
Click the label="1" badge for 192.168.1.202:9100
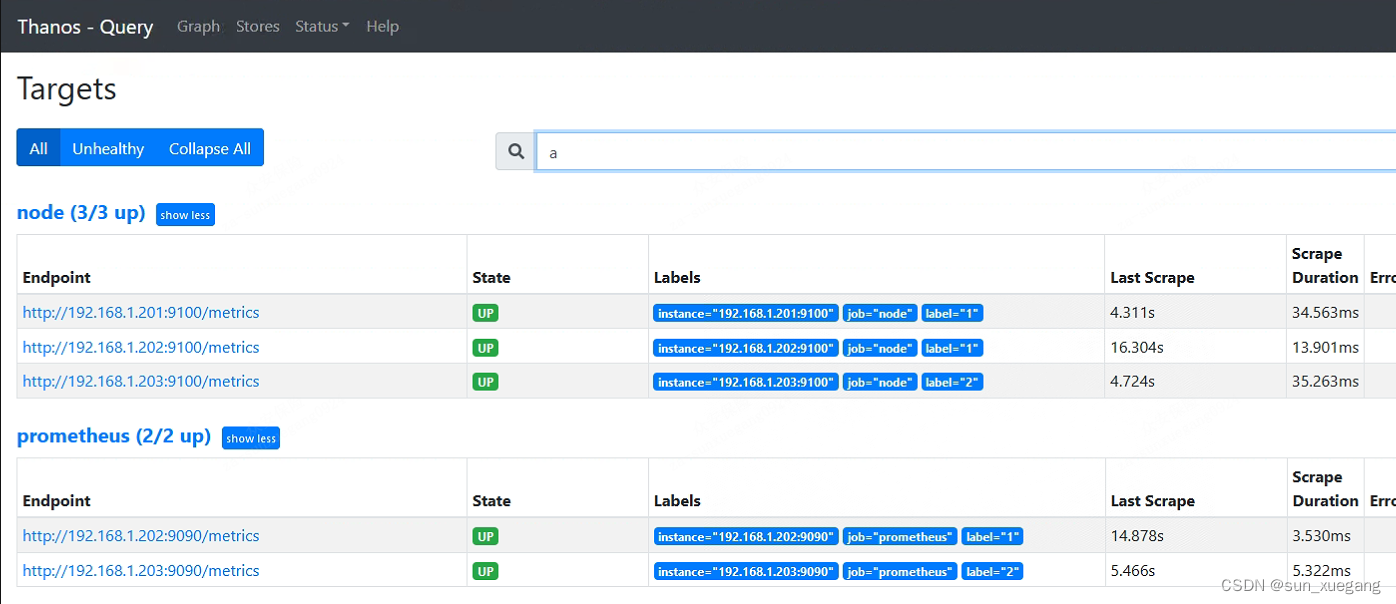(x=952, y=347)
